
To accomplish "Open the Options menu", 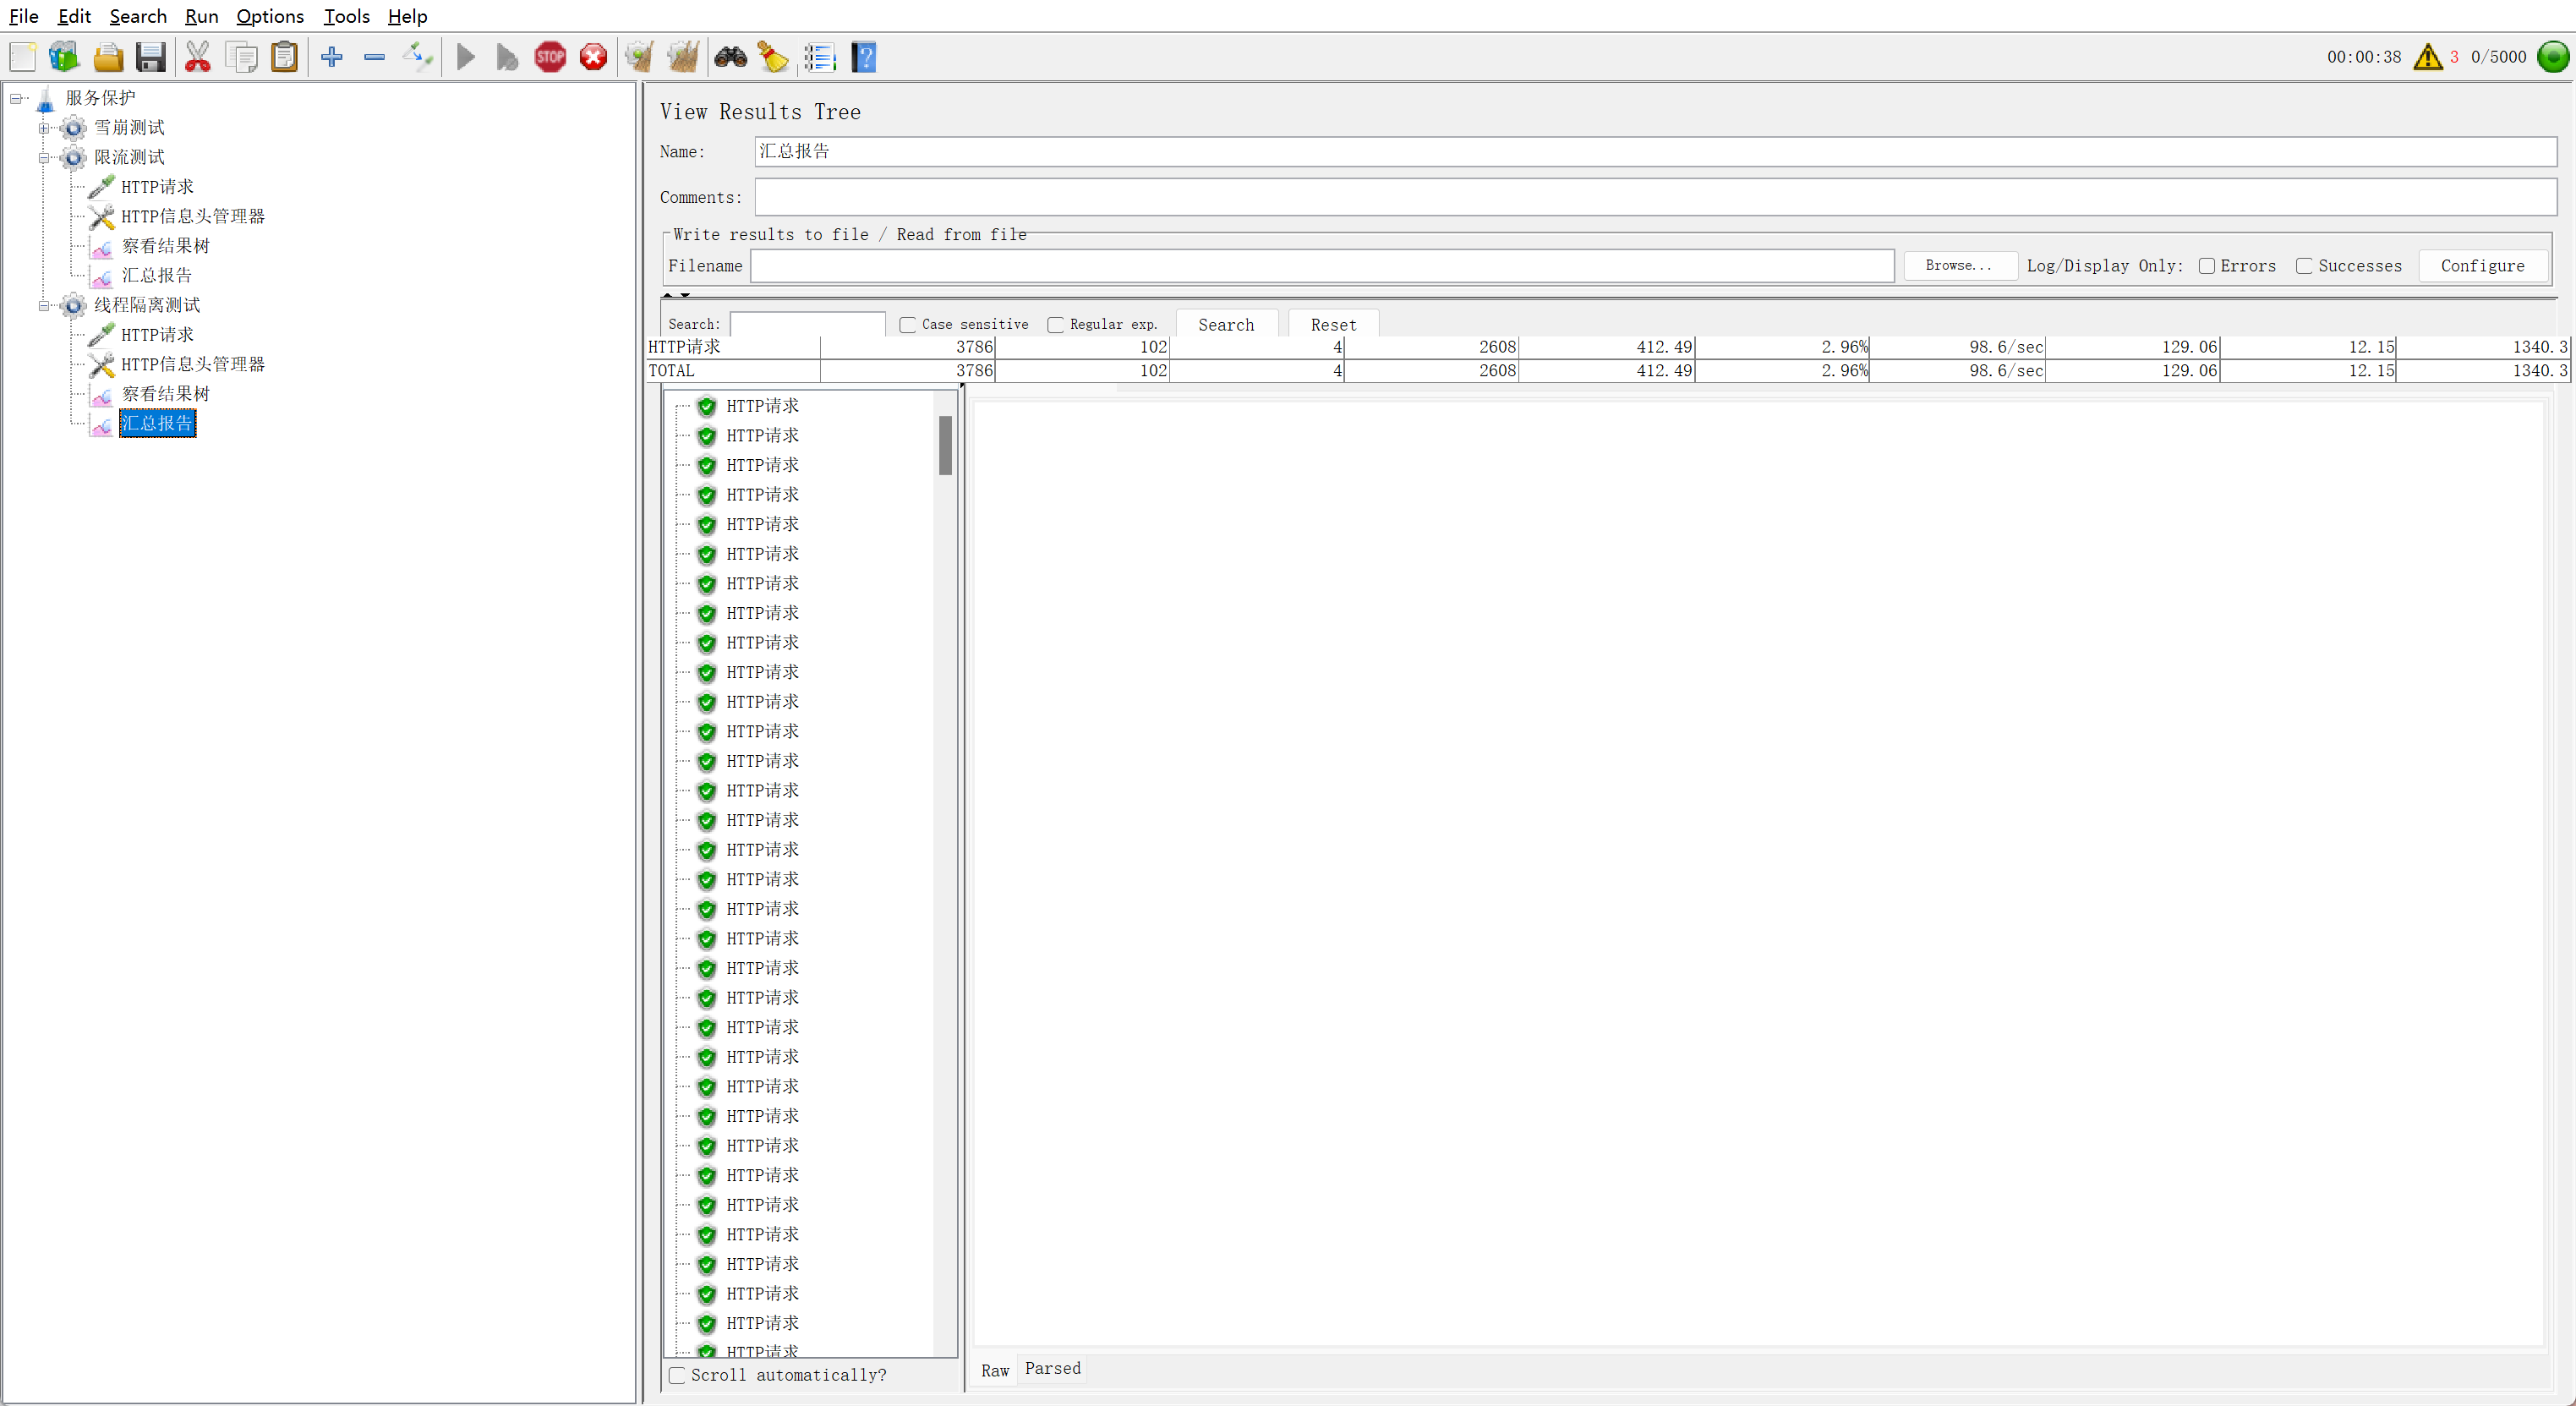I will click(x=269, y=16).
